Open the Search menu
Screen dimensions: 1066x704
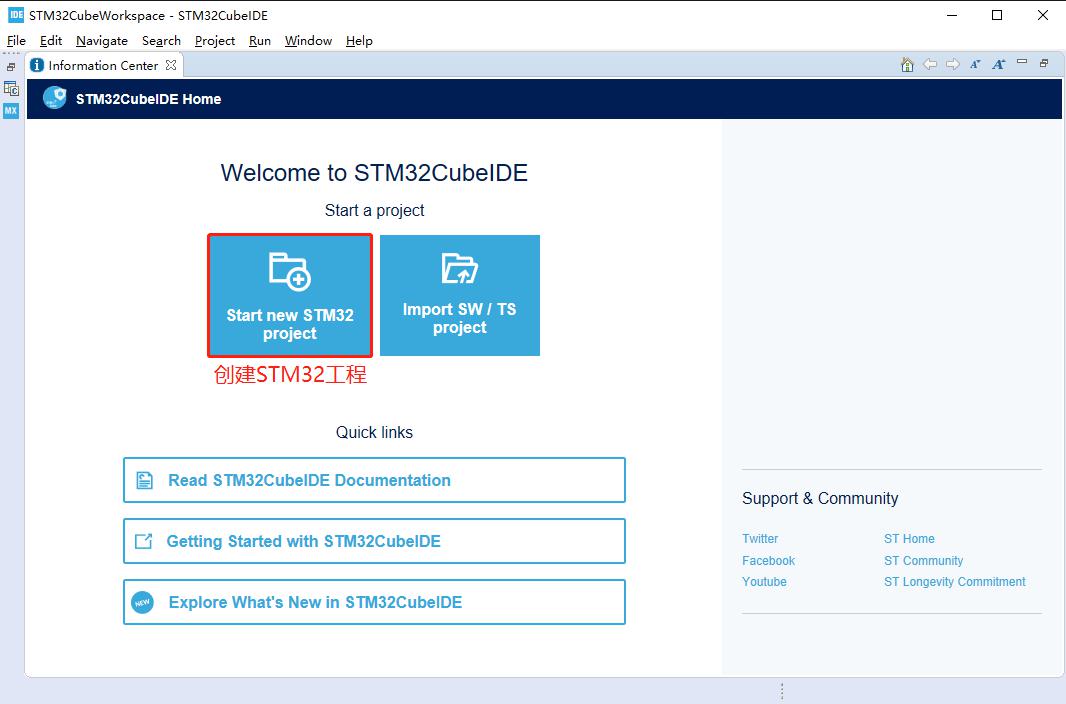pos(161,41)
